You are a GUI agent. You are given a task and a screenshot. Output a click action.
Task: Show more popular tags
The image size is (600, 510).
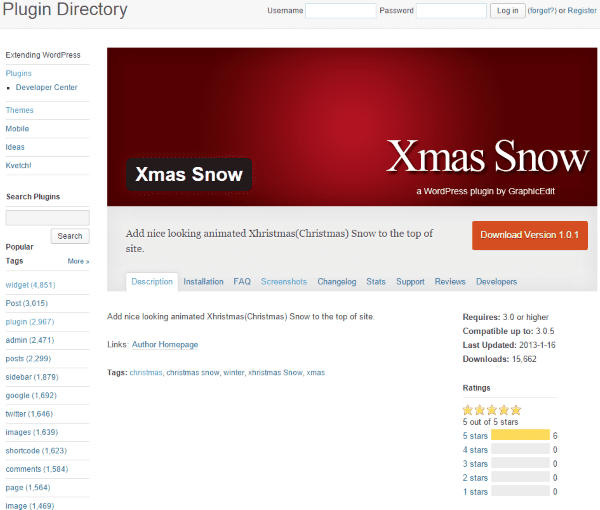tap(78, 261)
